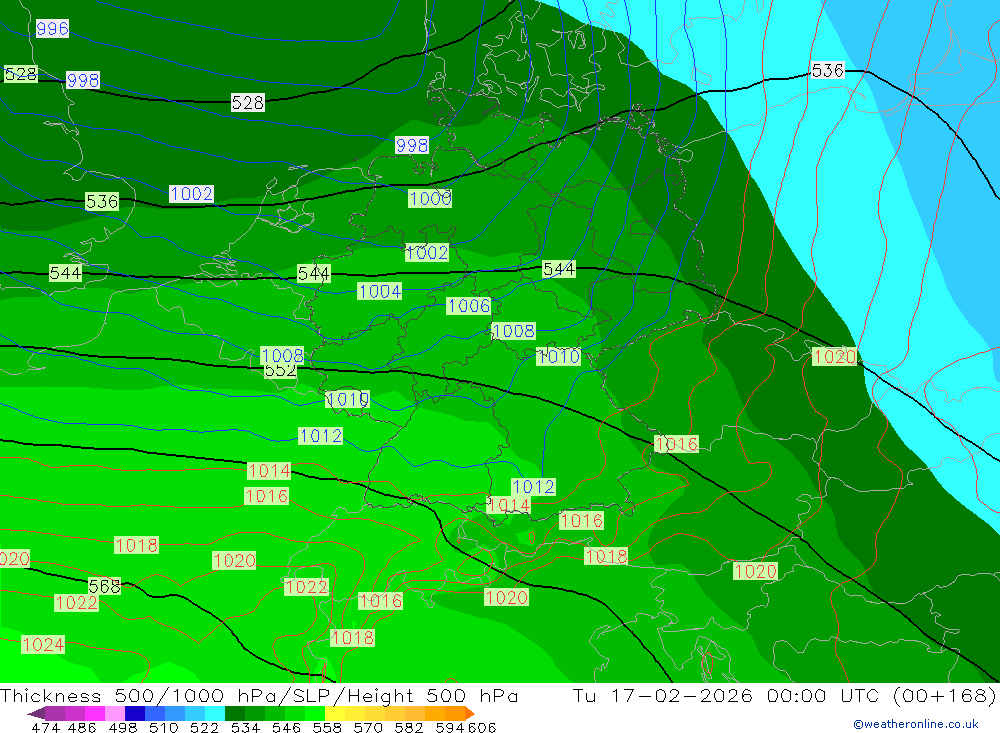The height and width of the screenshot is (733, 1000).
Task: Select the 522 legend value
Action: point(204,727)
